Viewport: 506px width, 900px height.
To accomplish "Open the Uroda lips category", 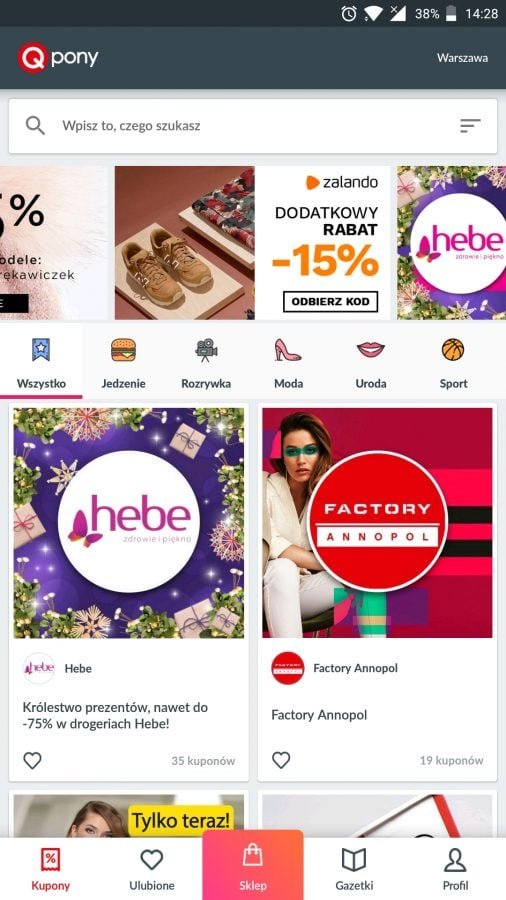I will click(x=371, y=363).
